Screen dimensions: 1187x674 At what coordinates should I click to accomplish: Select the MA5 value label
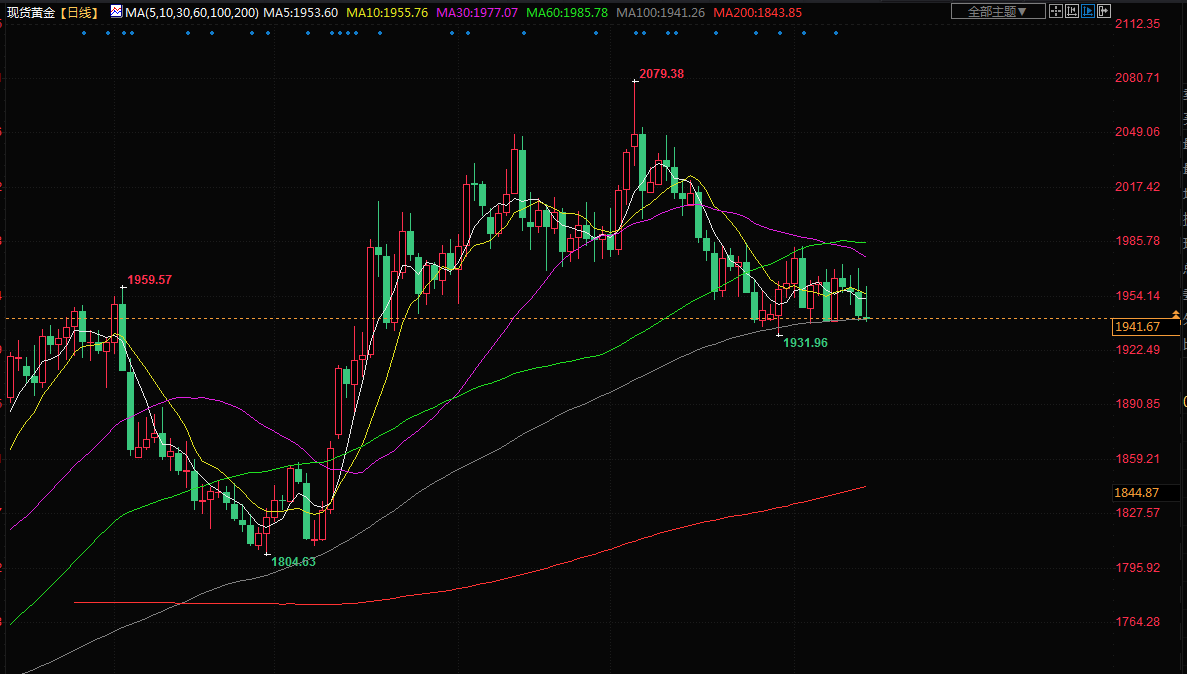point(300,12)
